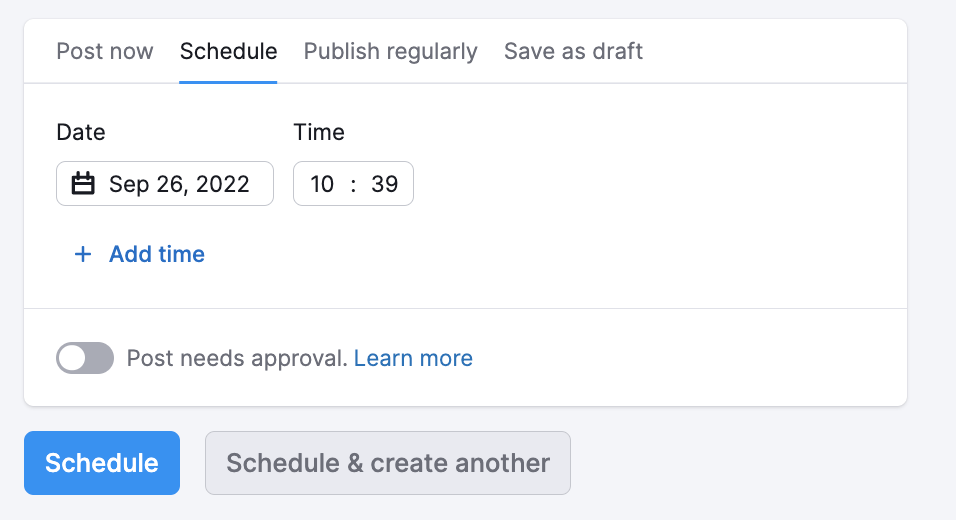The height and width of the screenshot is (520, 956).
Task: Click the Date field label
Action: pyautogui.click(x=80, y=132)
